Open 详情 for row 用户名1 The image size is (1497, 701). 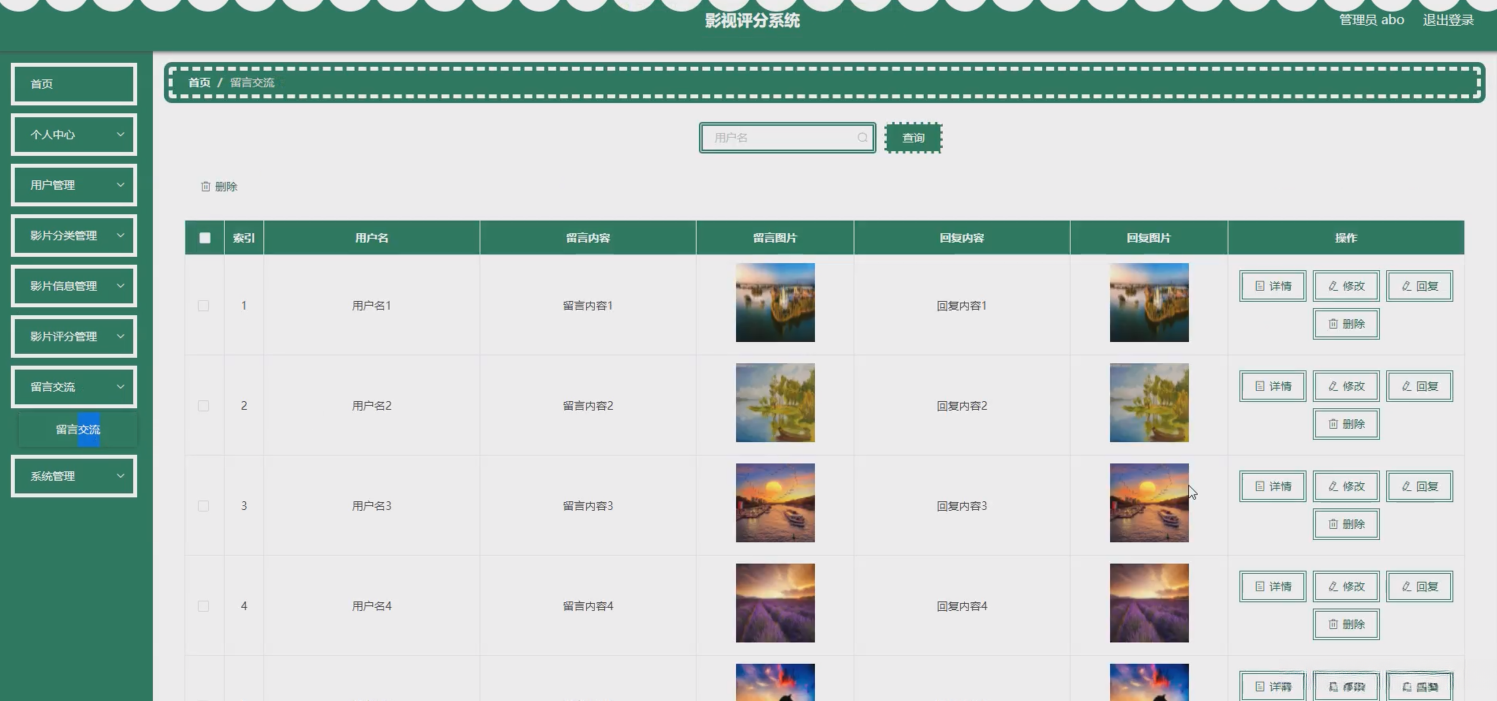1273,286
